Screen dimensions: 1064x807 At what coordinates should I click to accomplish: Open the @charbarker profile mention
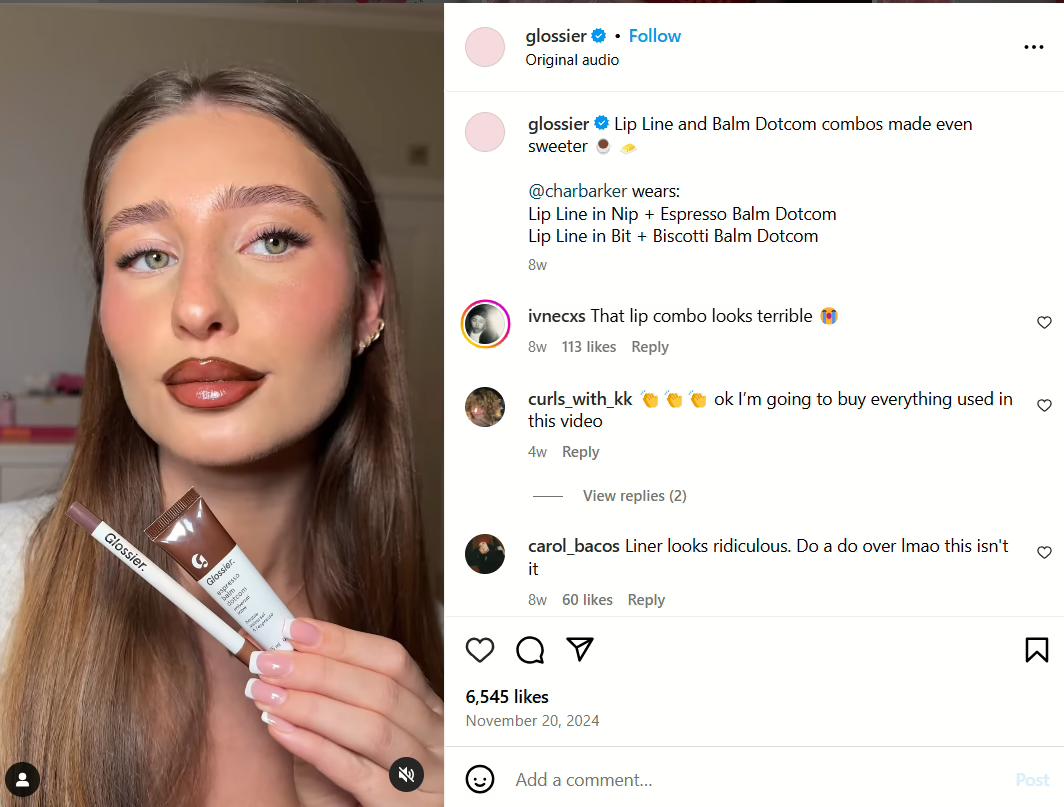point(577,191)
